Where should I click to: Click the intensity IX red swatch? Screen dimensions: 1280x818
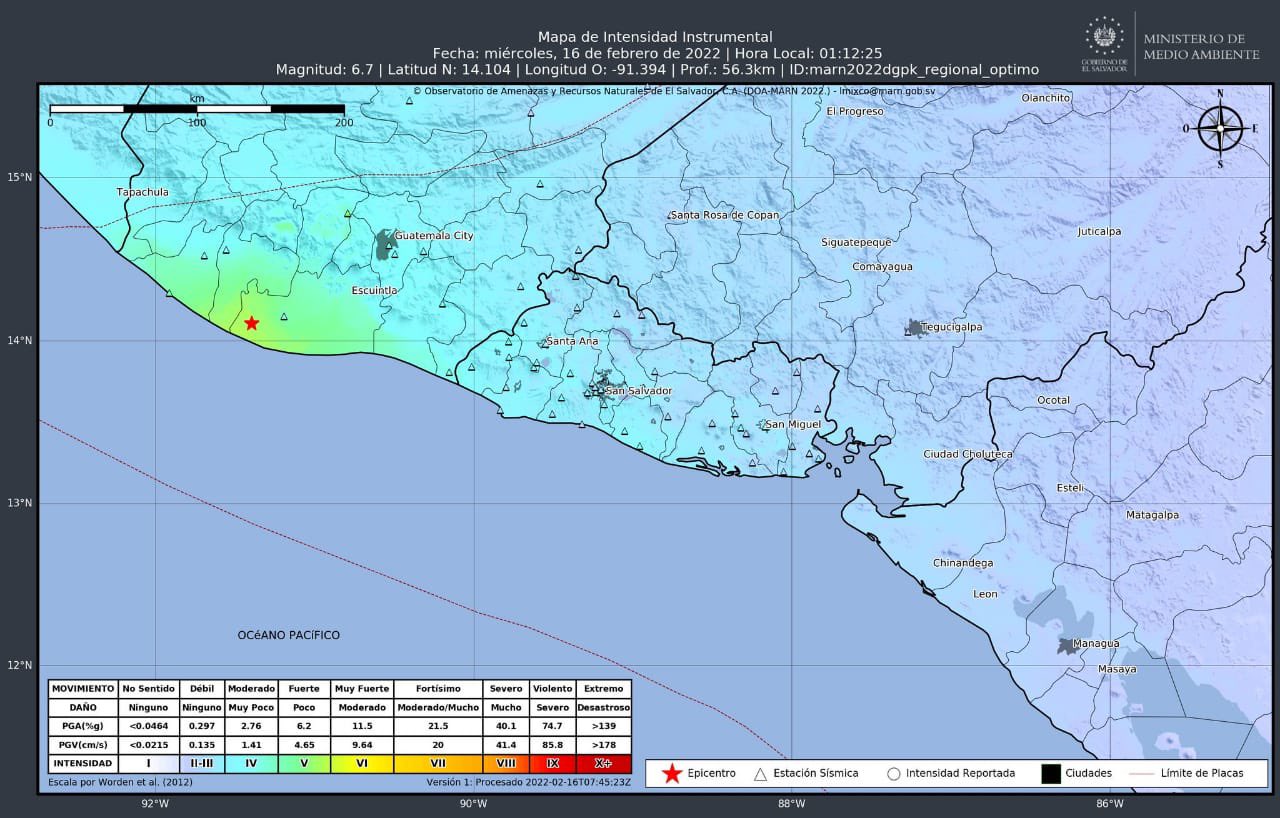[x=553, y=763]
